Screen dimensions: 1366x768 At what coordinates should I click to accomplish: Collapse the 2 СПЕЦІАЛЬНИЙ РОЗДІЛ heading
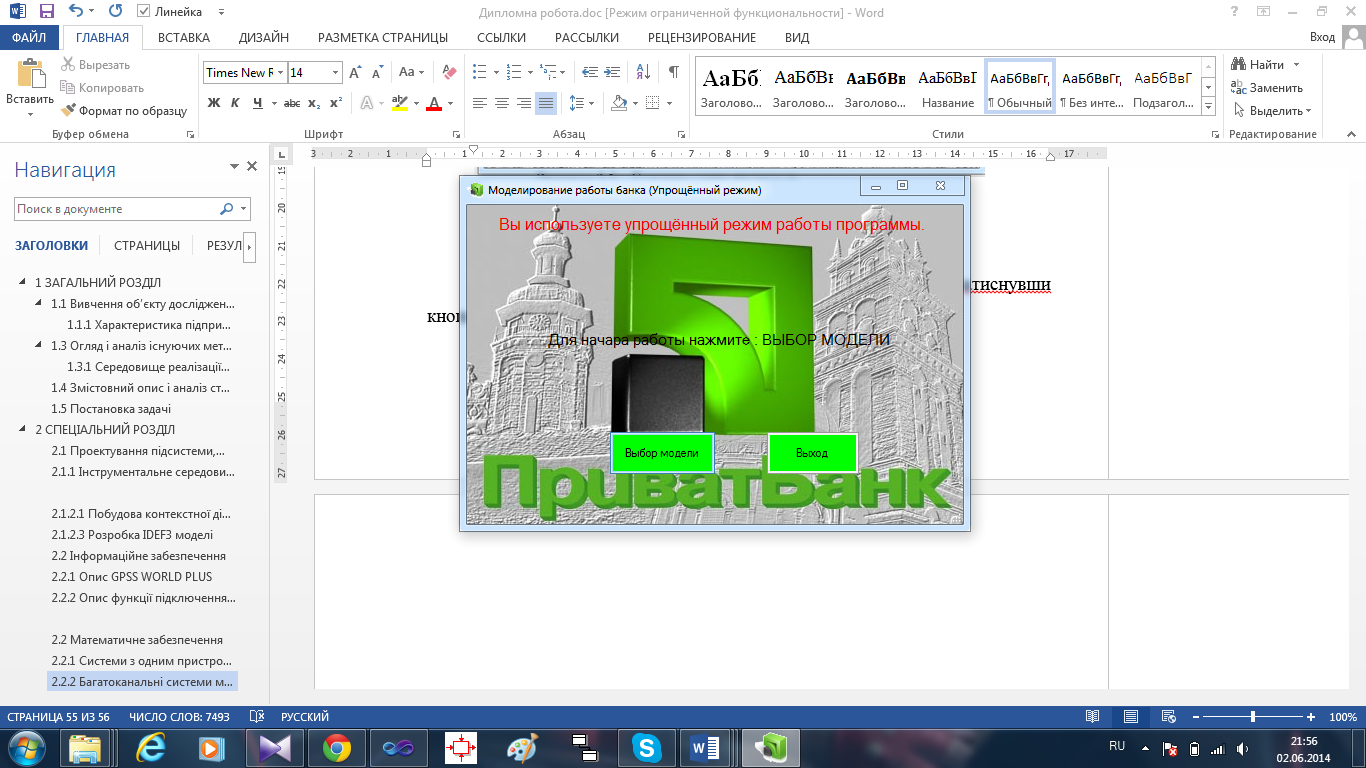[25, 430]
